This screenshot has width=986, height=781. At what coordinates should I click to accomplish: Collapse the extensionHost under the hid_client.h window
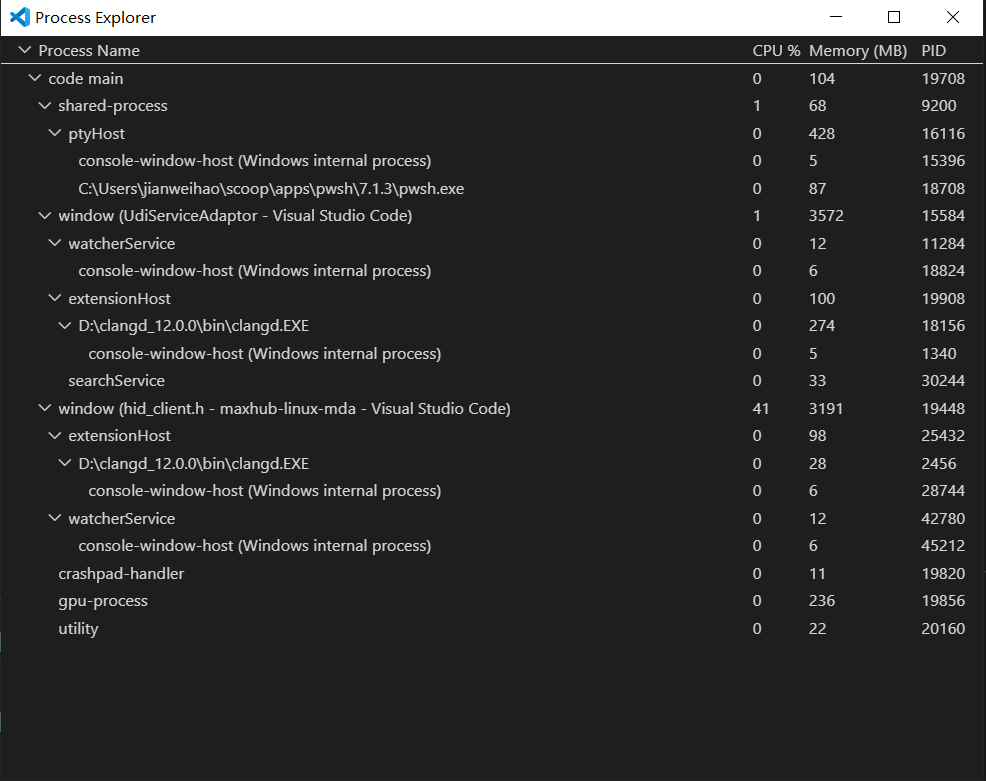(54, 435)
